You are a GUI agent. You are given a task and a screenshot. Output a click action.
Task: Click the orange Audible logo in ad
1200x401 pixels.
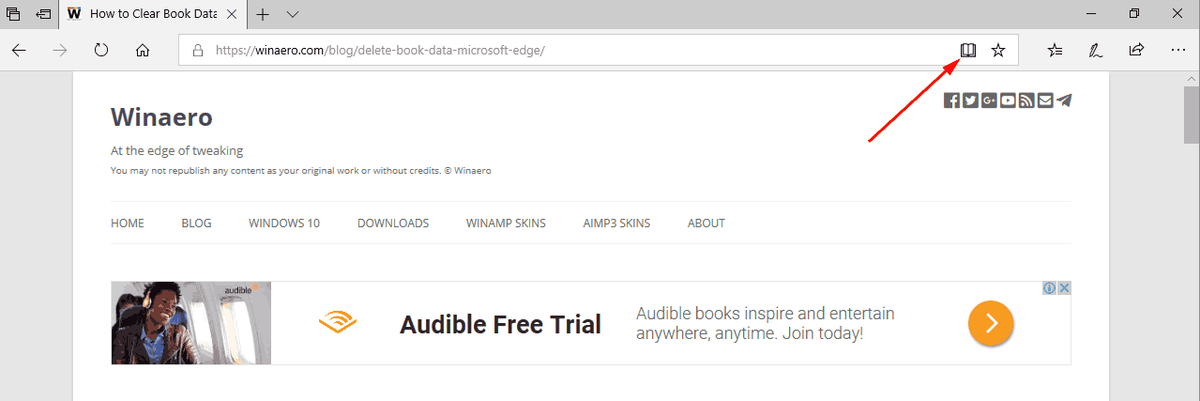pos(338,323)
